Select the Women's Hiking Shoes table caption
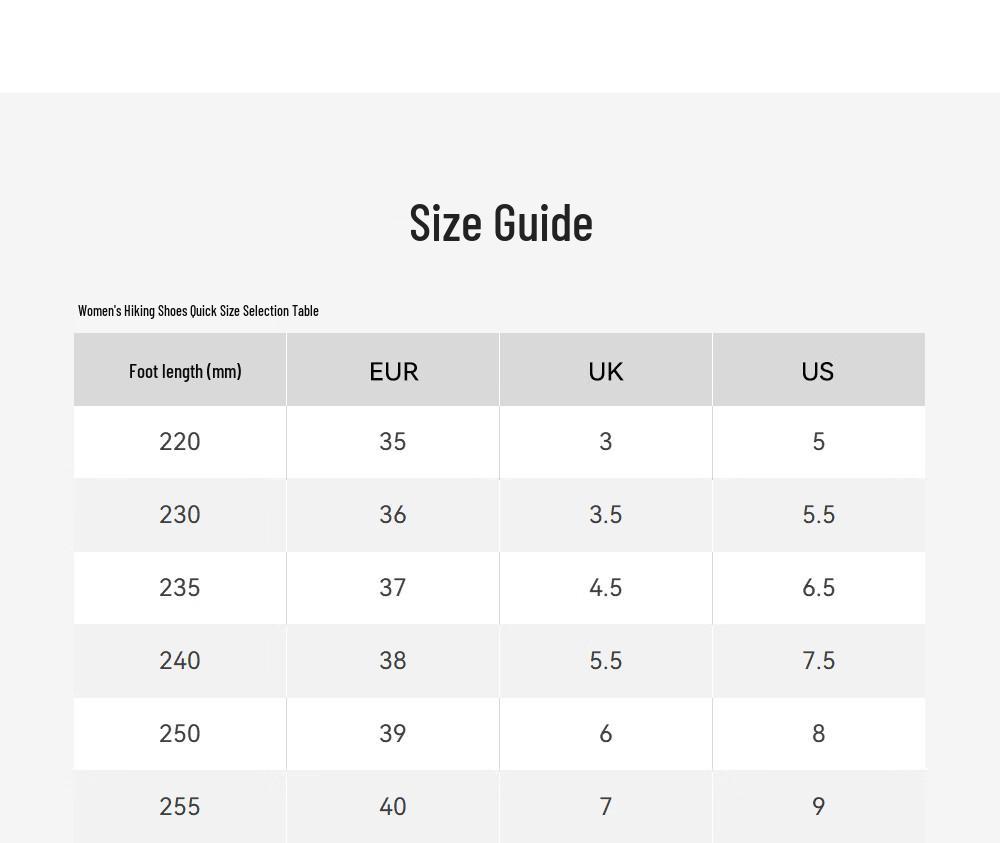 198,311
